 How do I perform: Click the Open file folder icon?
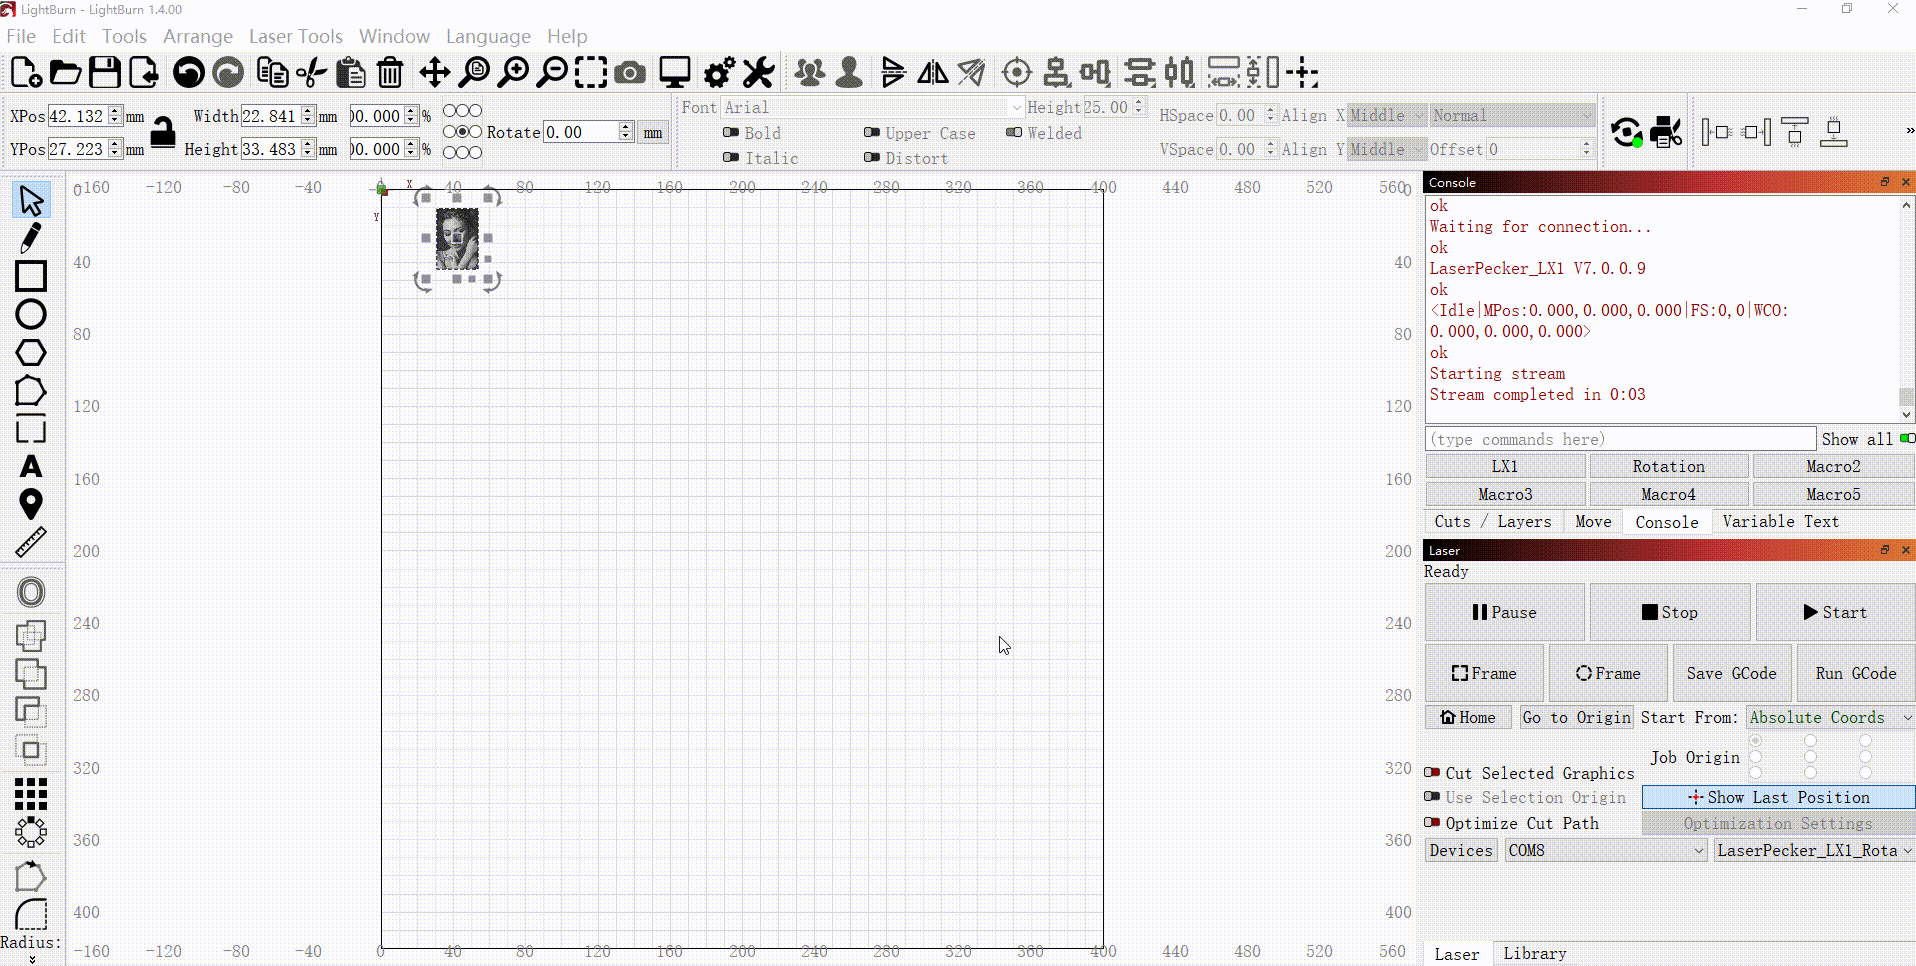pyautogui.click(x=65, y=72)
